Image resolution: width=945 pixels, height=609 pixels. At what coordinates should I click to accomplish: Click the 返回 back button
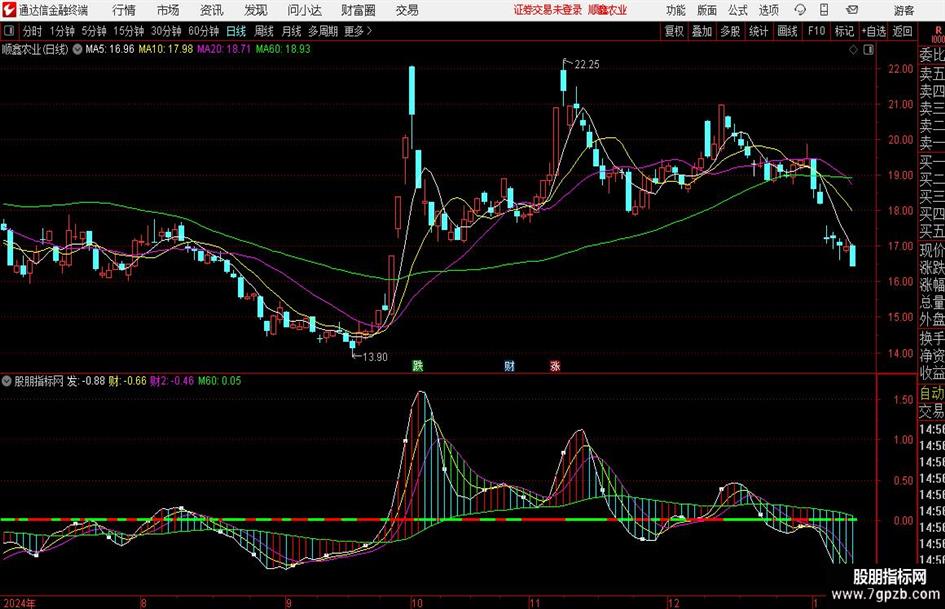pos(902,31)
